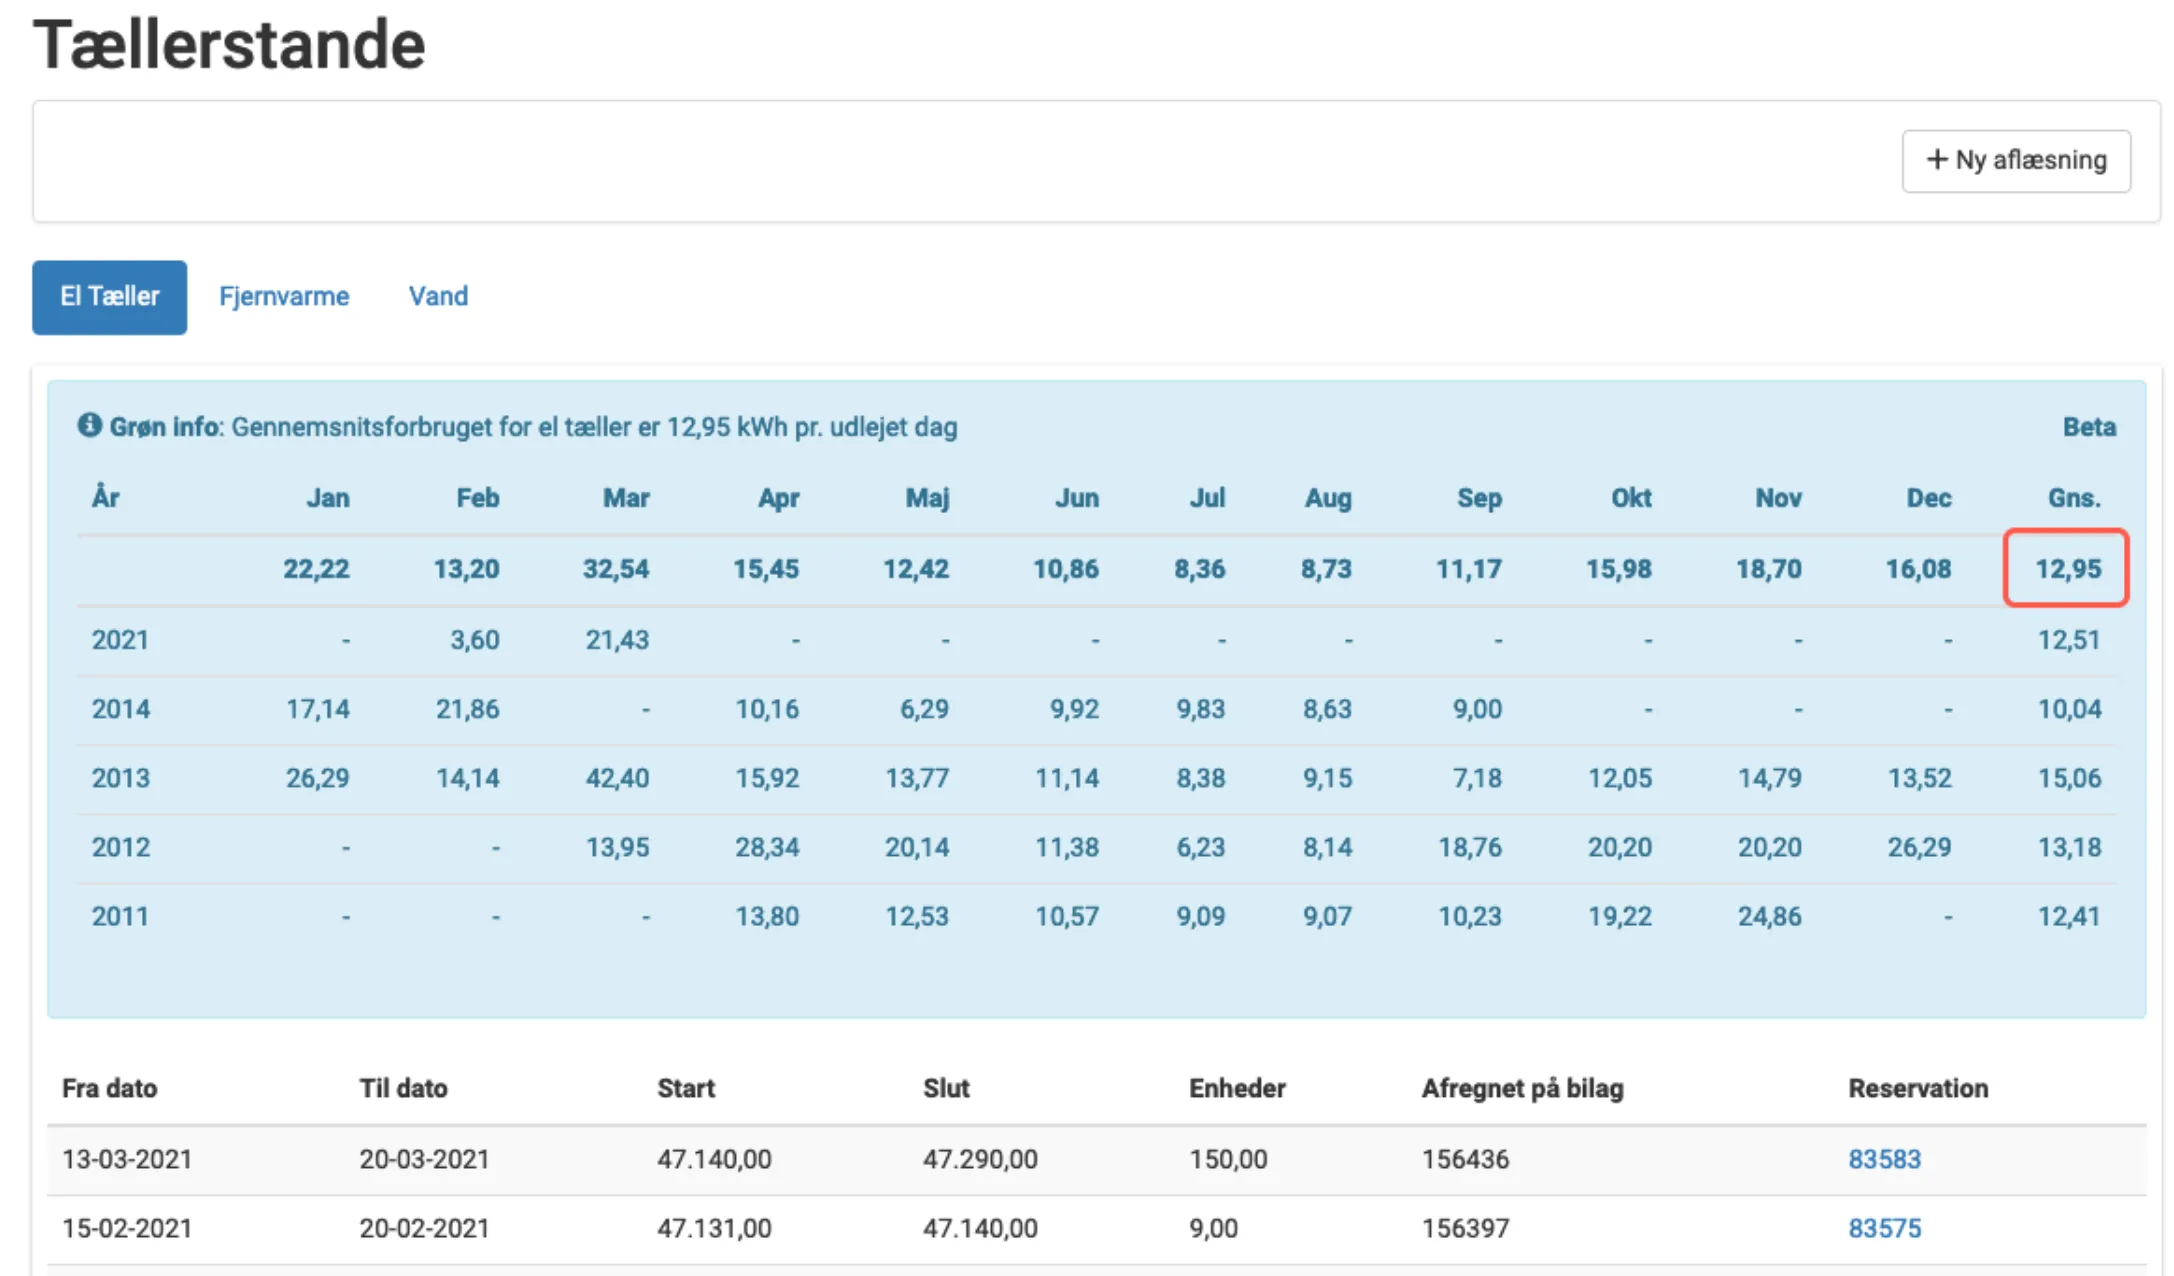Click the 2013 year row label
This screenshot has width=2174, height=1276.
120,778
